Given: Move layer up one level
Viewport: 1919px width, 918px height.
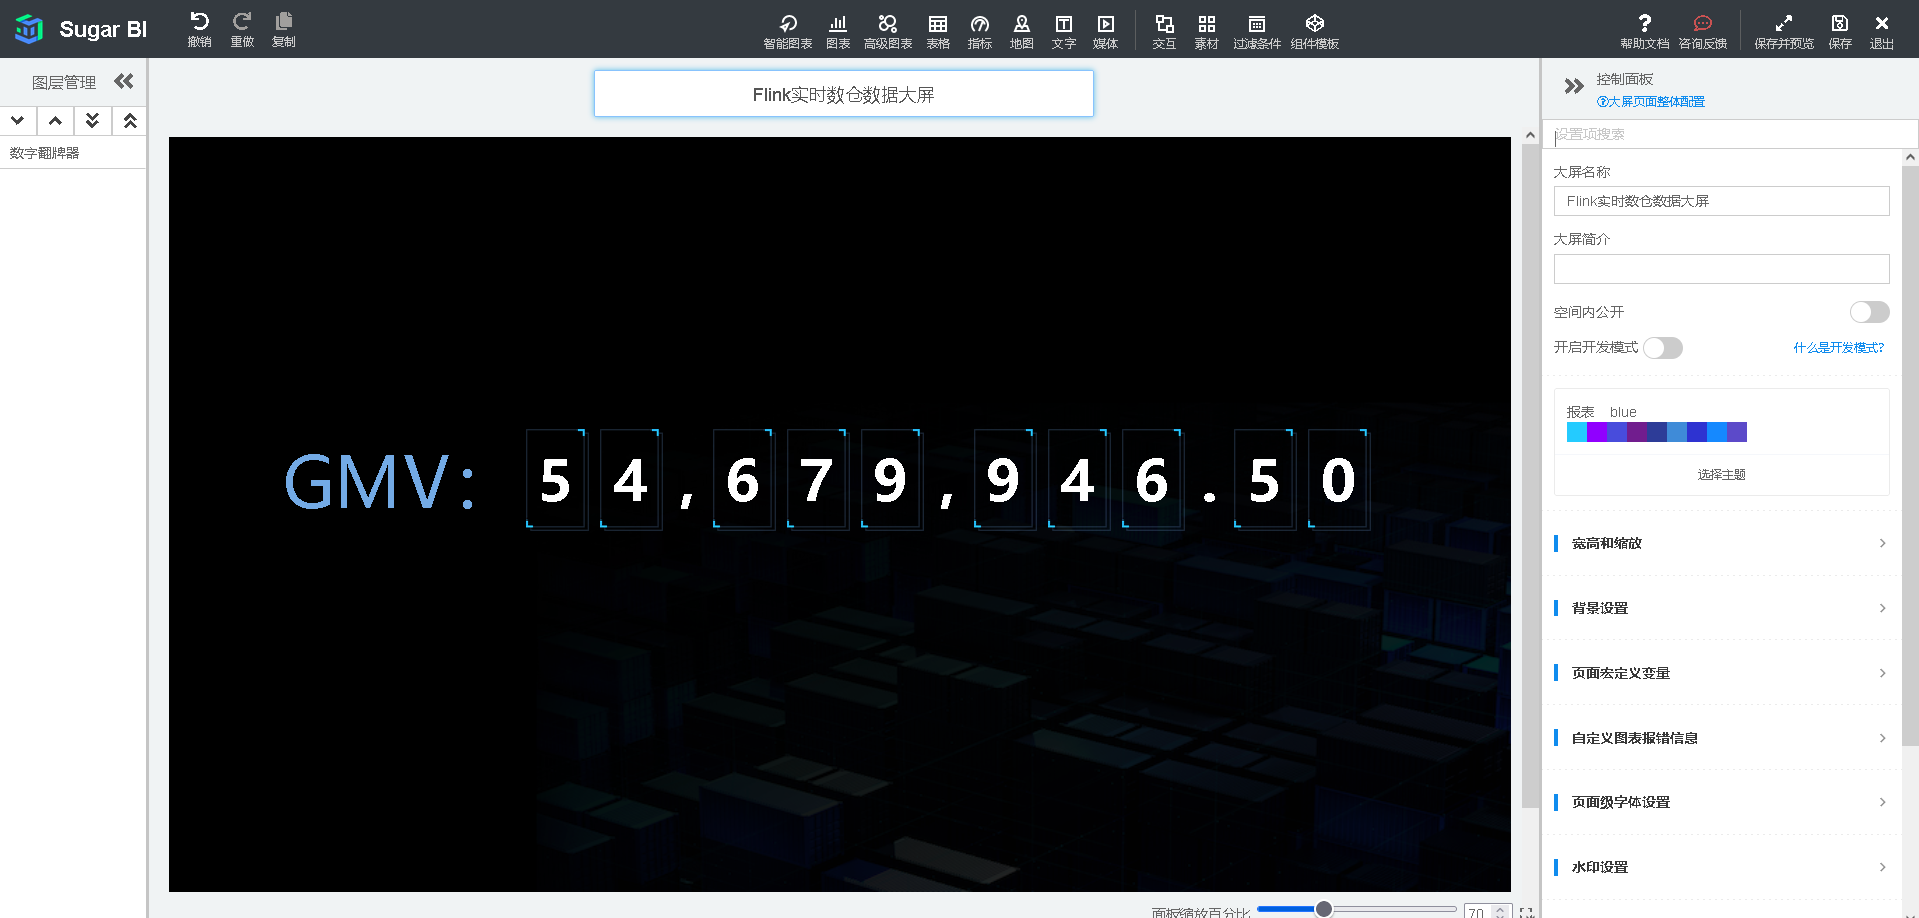Looking at the screenshot, I should [55, 121].
